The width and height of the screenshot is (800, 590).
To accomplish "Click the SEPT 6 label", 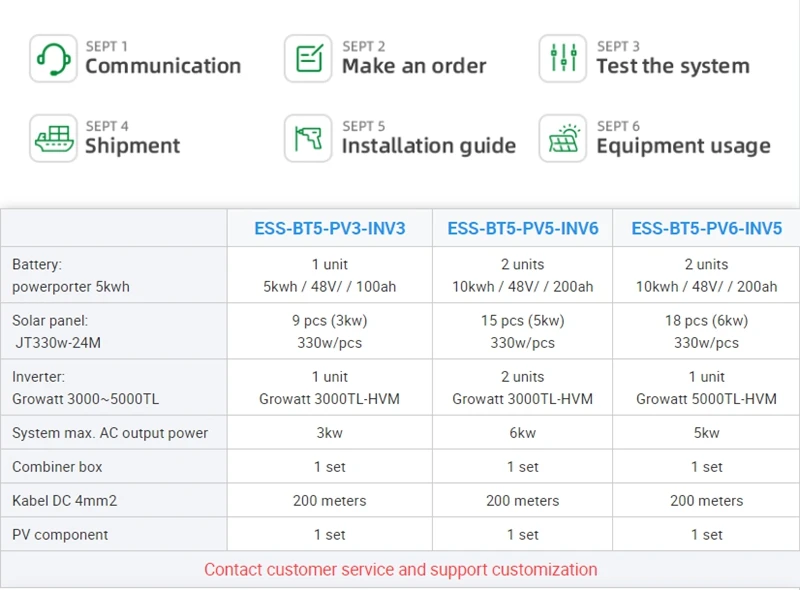I will tap(618, 126).
